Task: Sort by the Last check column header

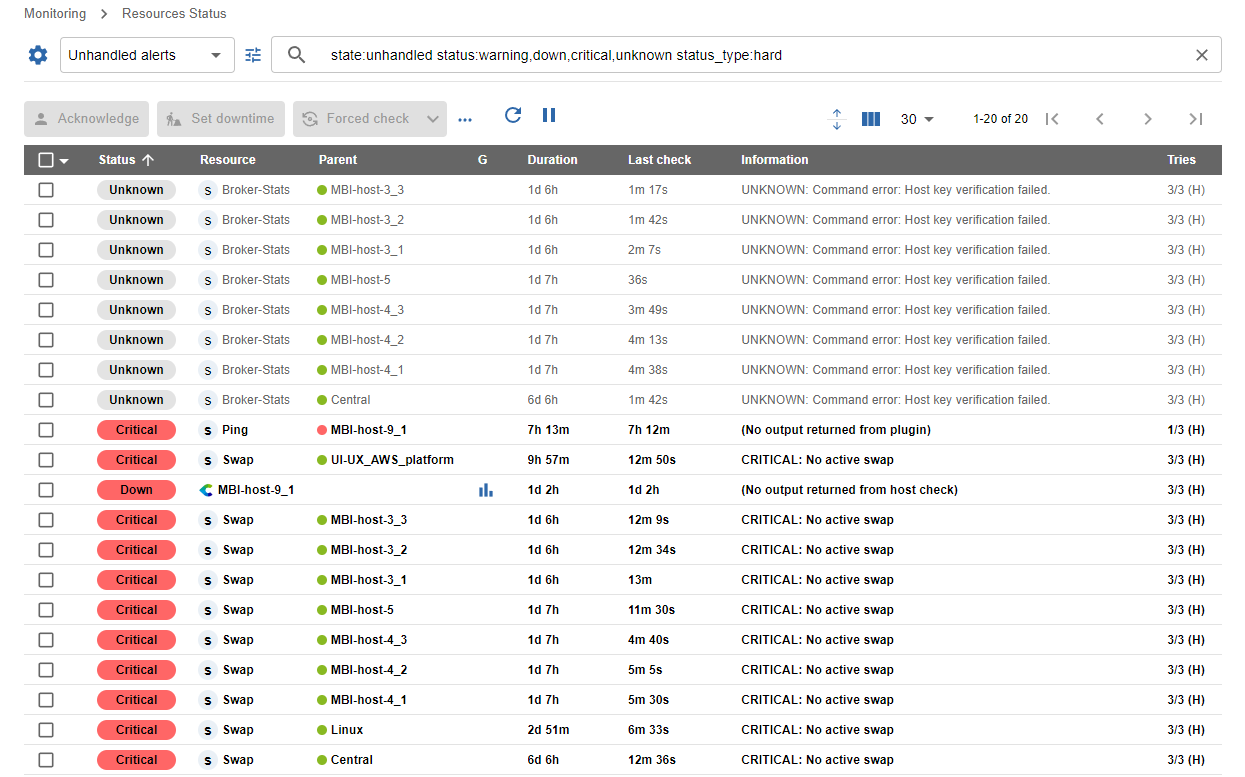Action: 659,160
